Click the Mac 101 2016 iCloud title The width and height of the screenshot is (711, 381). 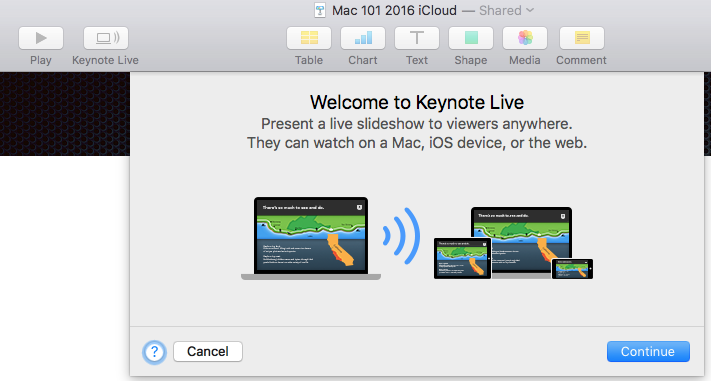(x=394, y=10)
